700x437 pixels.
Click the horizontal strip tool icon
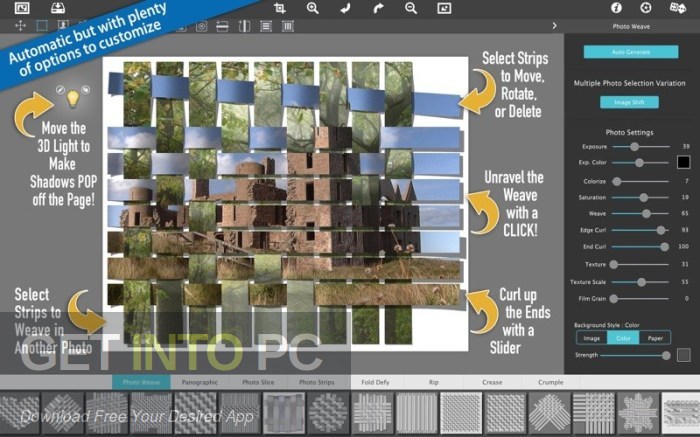click(222, 27)
